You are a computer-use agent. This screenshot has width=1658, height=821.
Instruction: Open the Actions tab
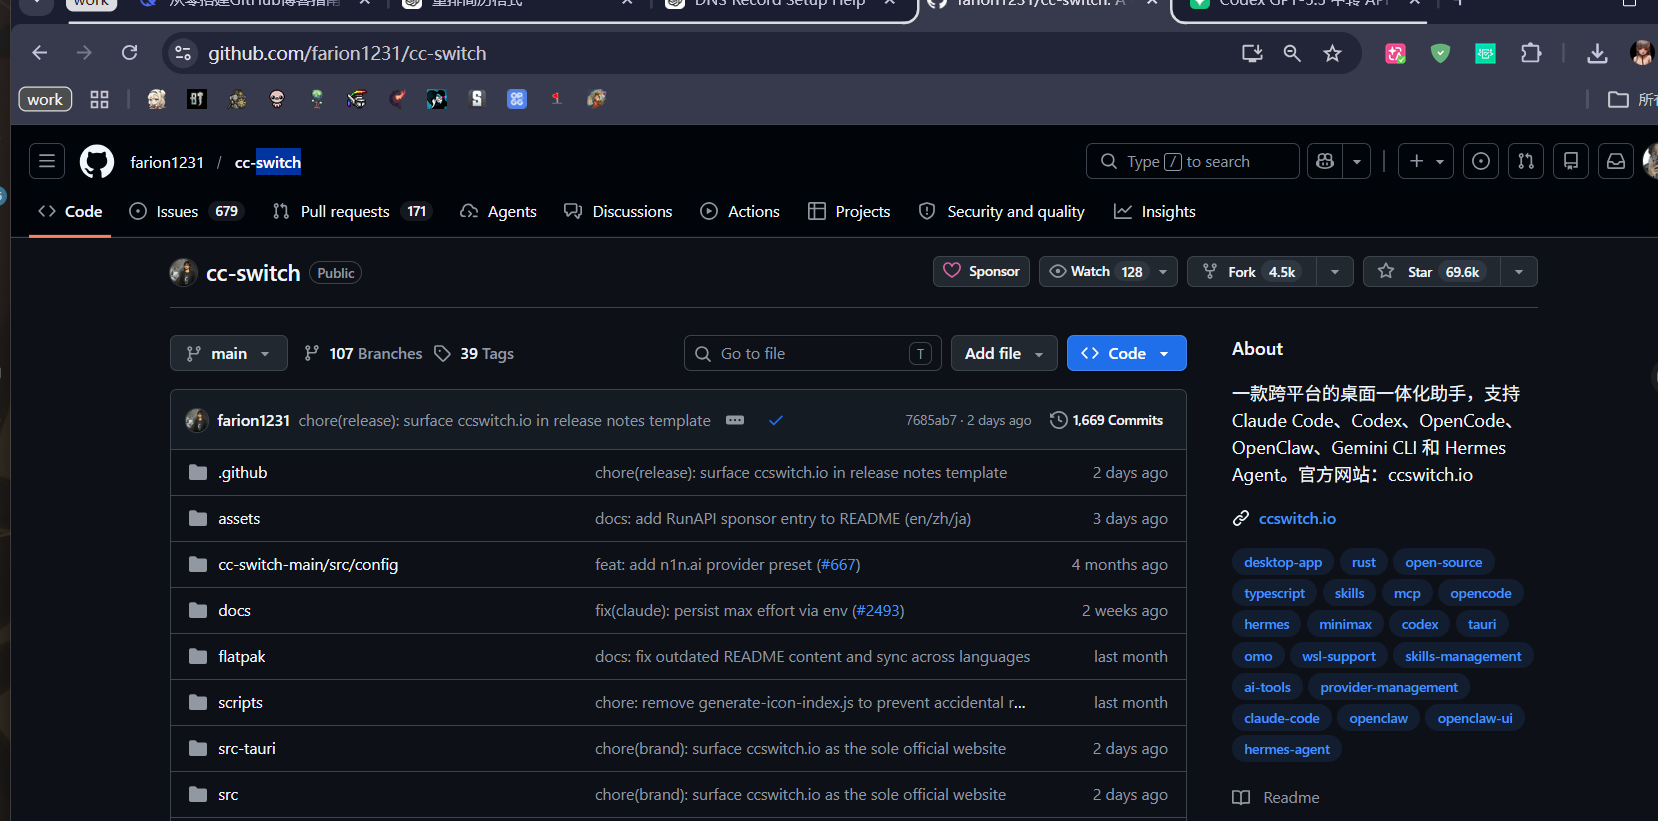(x=740, y=211)
